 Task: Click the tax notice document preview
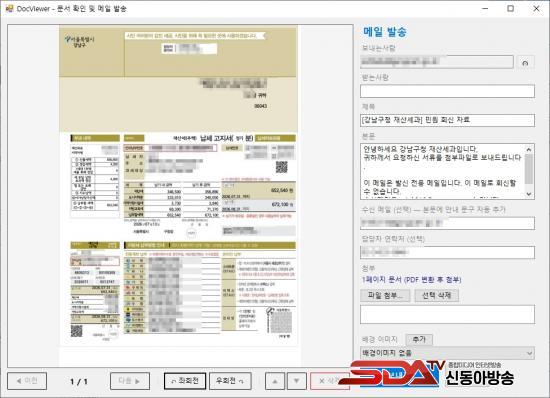click(x=178, y=185)
